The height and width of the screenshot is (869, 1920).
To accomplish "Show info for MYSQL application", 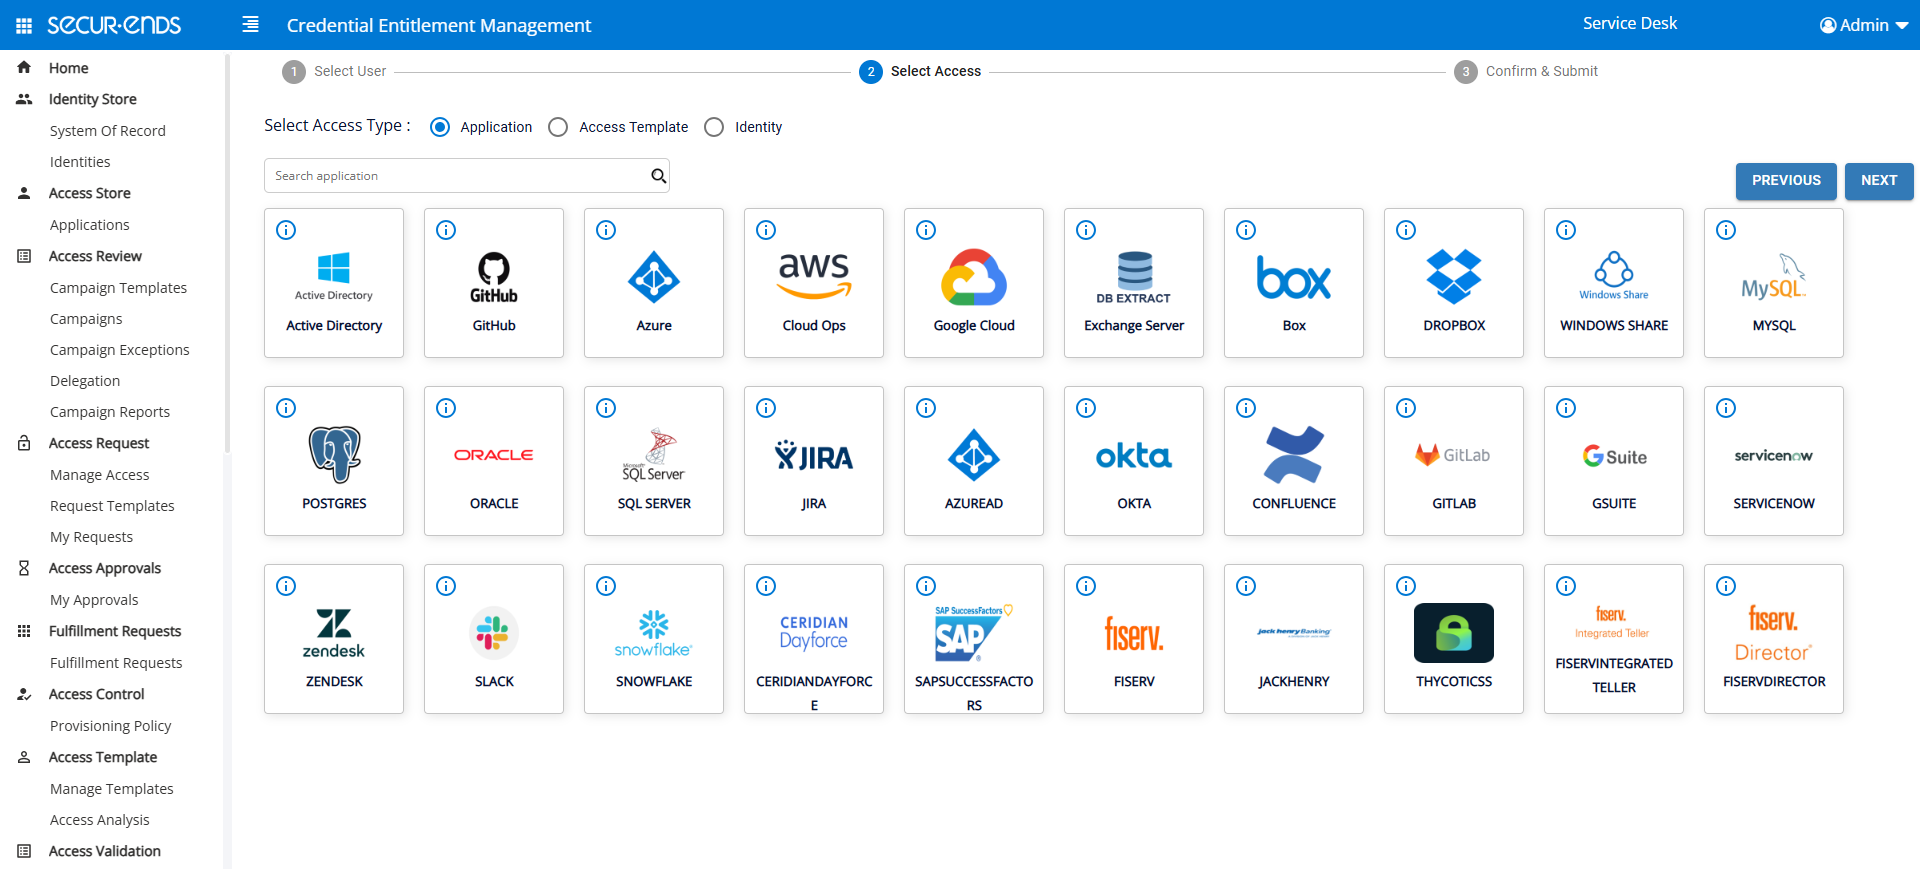I will [x=1726, y=230].
